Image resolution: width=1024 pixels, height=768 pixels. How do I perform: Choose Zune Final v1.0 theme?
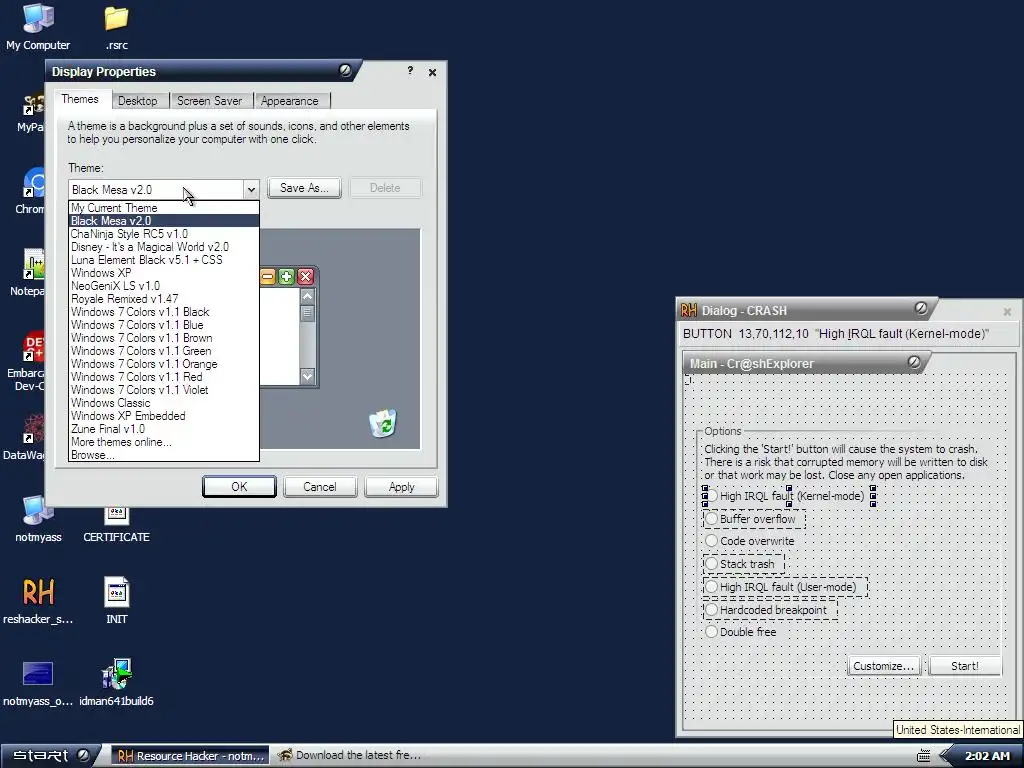[x=164, y=429]
